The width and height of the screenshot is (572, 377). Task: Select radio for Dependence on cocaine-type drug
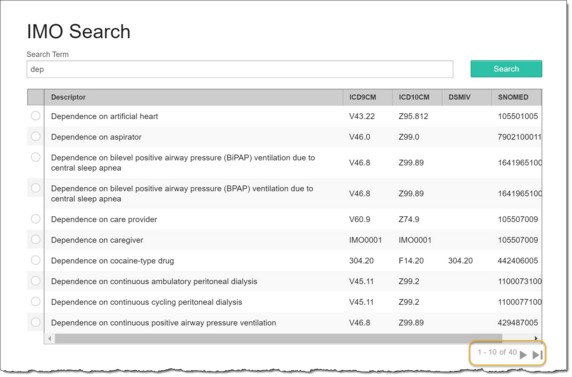[x=35, y=260]
